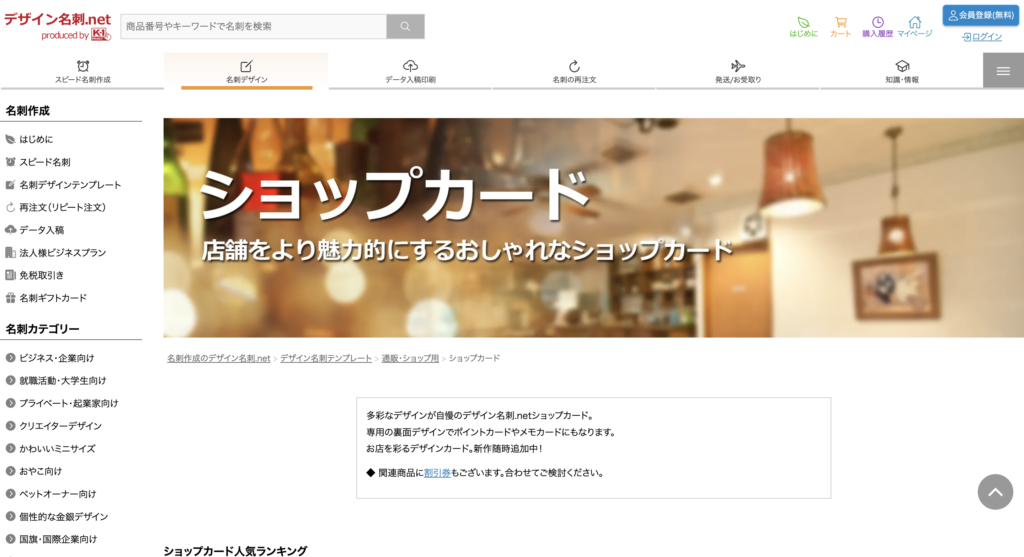Open the 購入履歴 clock icon
The height and width of the screenshot is (557, 1024).
click(x=877, y=27)
